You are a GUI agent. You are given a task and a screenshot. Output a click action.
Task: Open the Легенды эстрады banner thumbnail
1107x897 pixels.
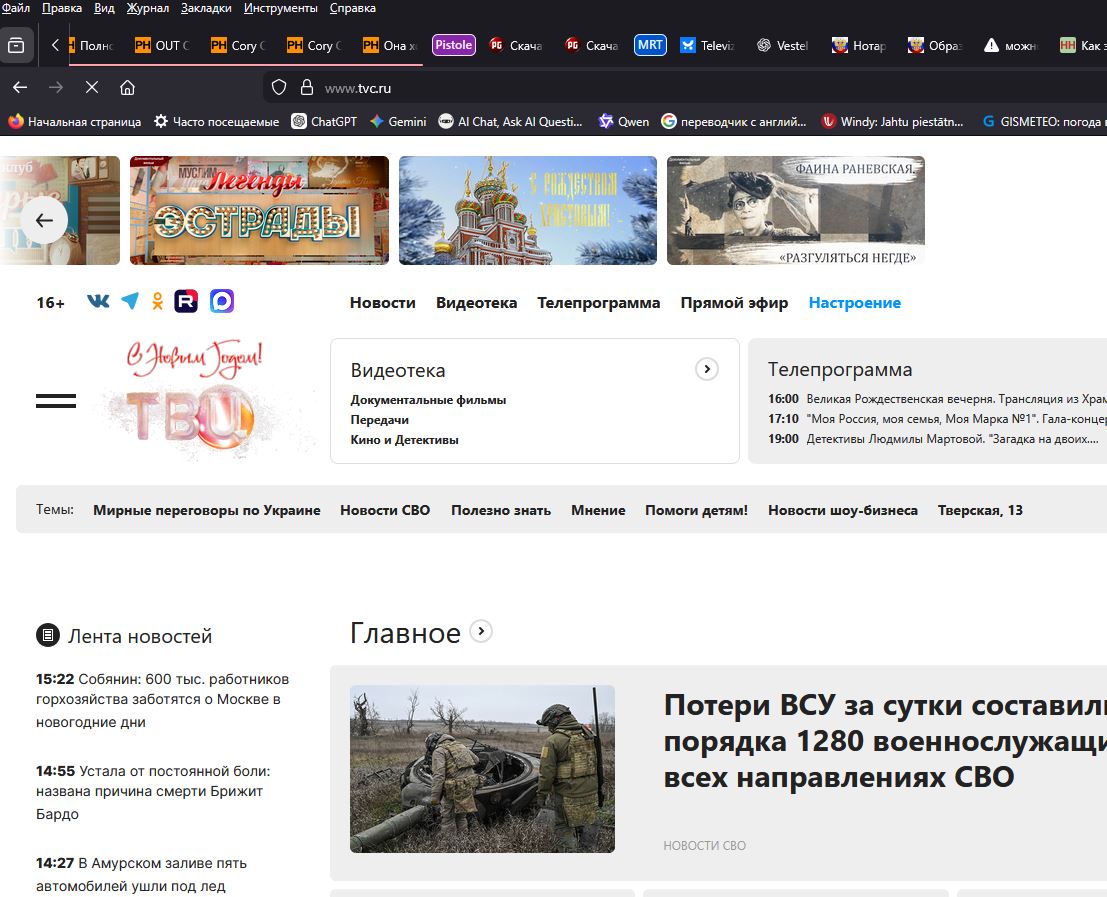(259, 211)
